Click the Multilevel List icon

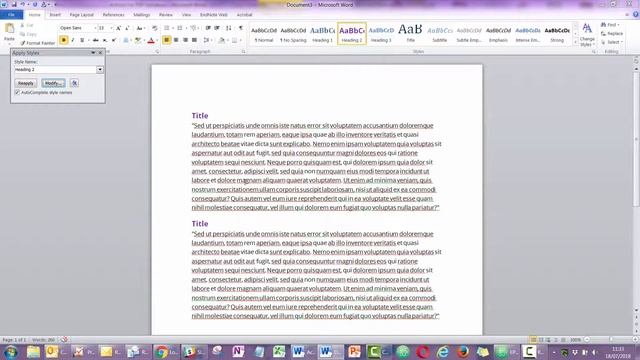pos(194,28)
